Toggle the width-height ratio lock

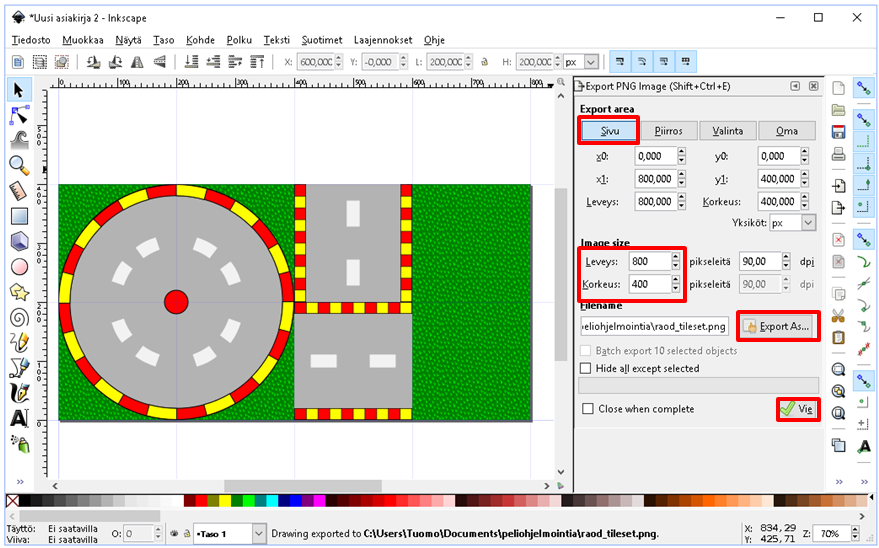point(484,62)
